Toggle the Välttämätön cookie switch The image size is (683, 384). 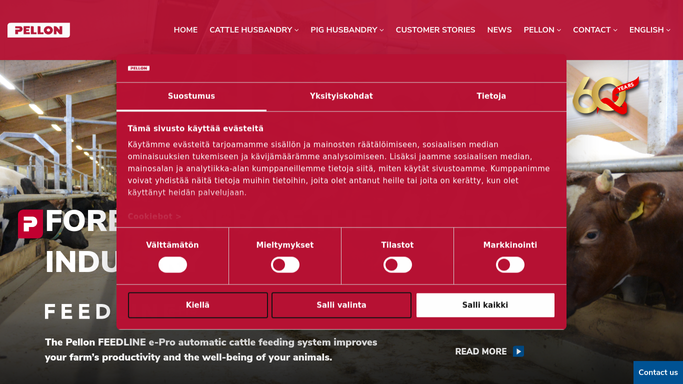pyautogui.click(x=172, y=265)
